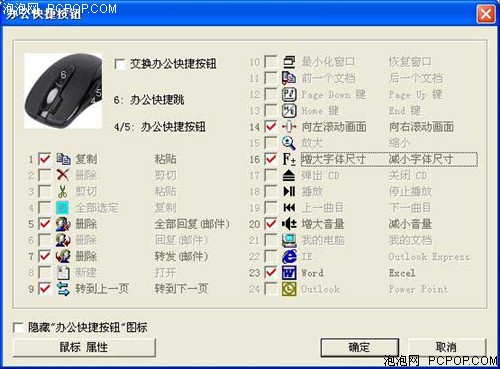
Task: Click the 4/5: 办公快捷按钮 label
Action: [160, 127]
